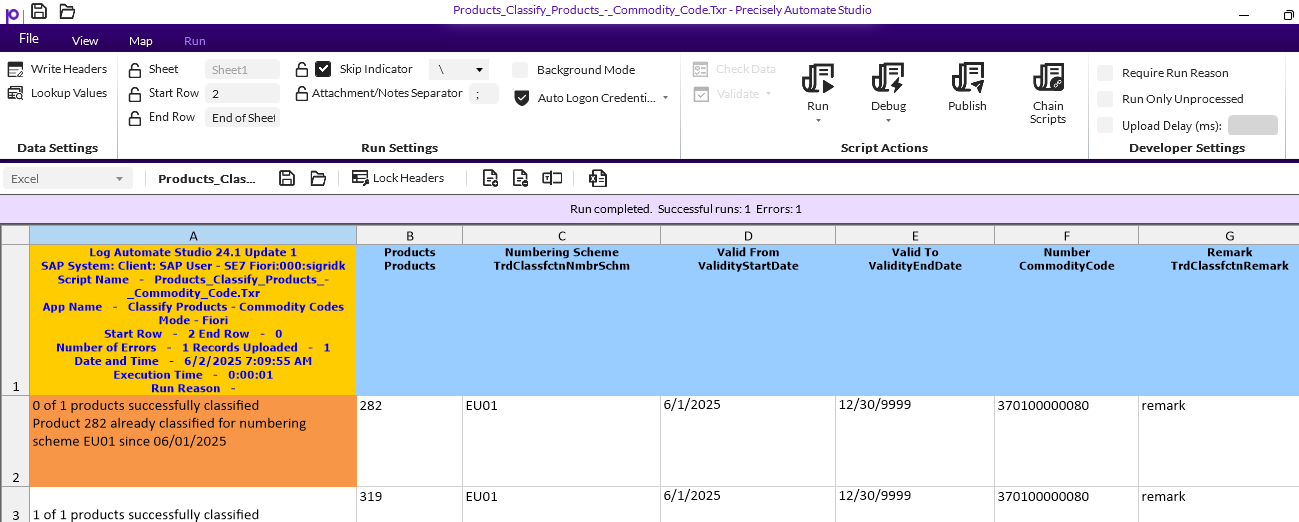This screenshot has width=1299, height=522.
Task: Click Lookup Values
Action: [58, 93]
